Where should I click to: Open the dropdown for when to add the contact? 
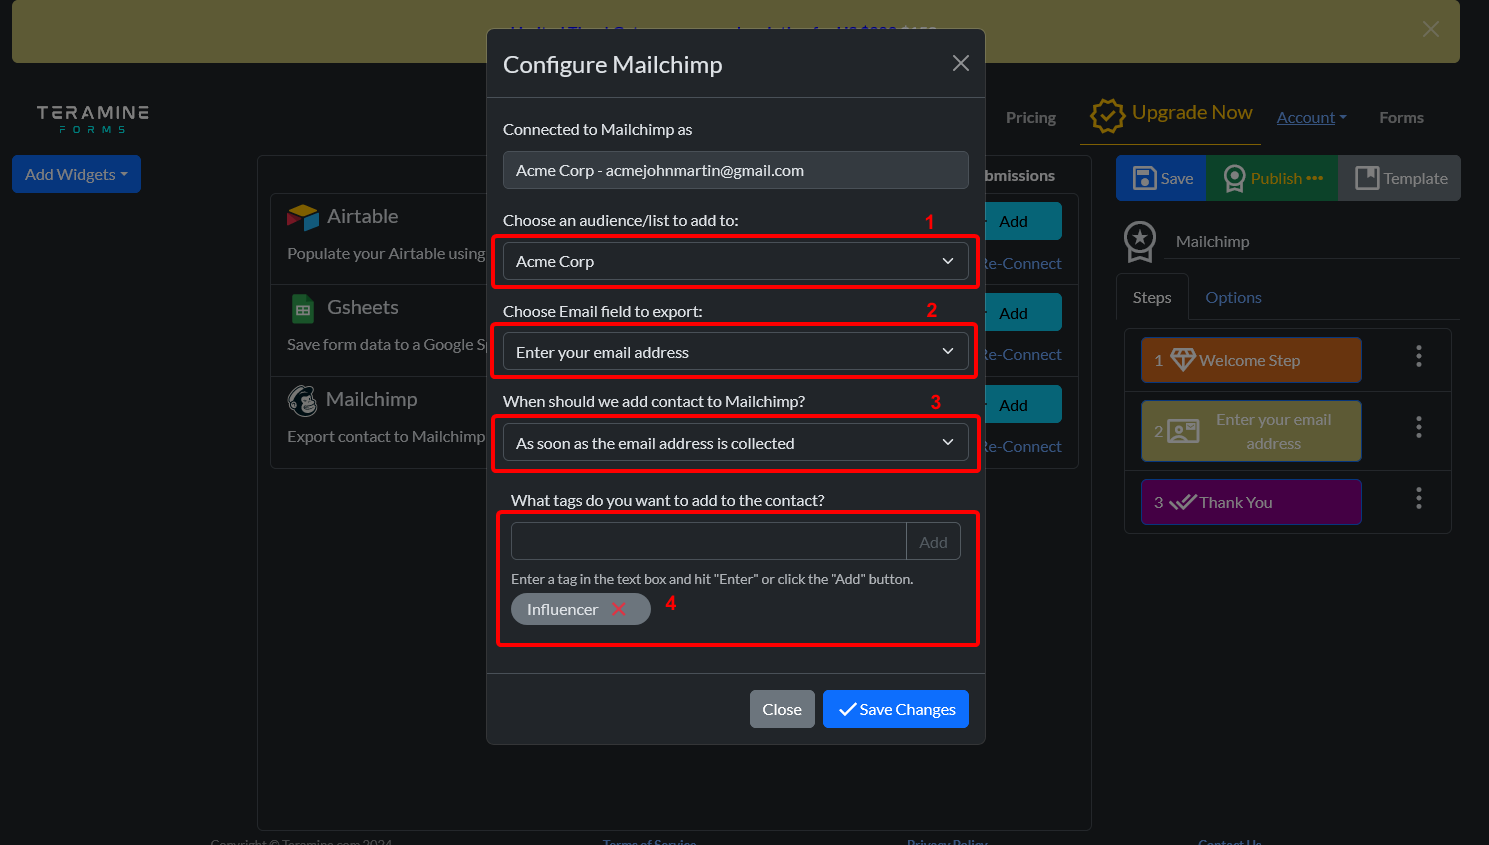point(735,443)
